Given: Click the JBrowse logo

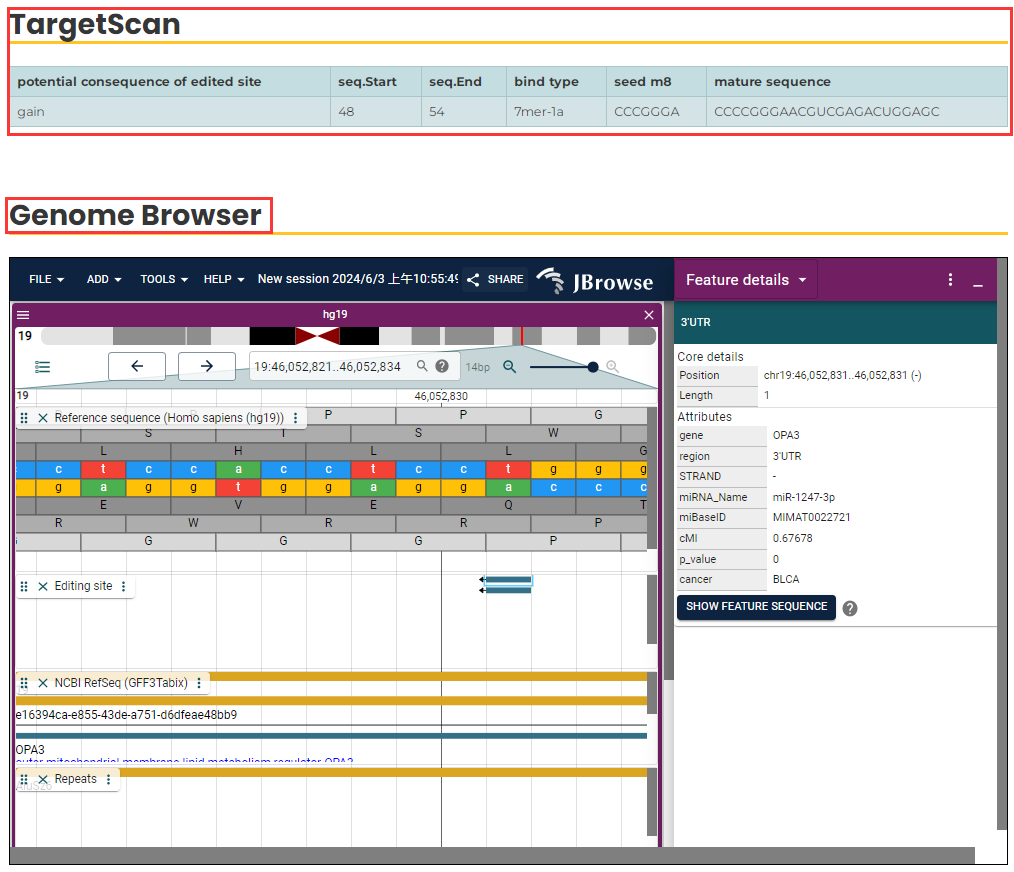Looking at the screenshot, I should point(595,281).
